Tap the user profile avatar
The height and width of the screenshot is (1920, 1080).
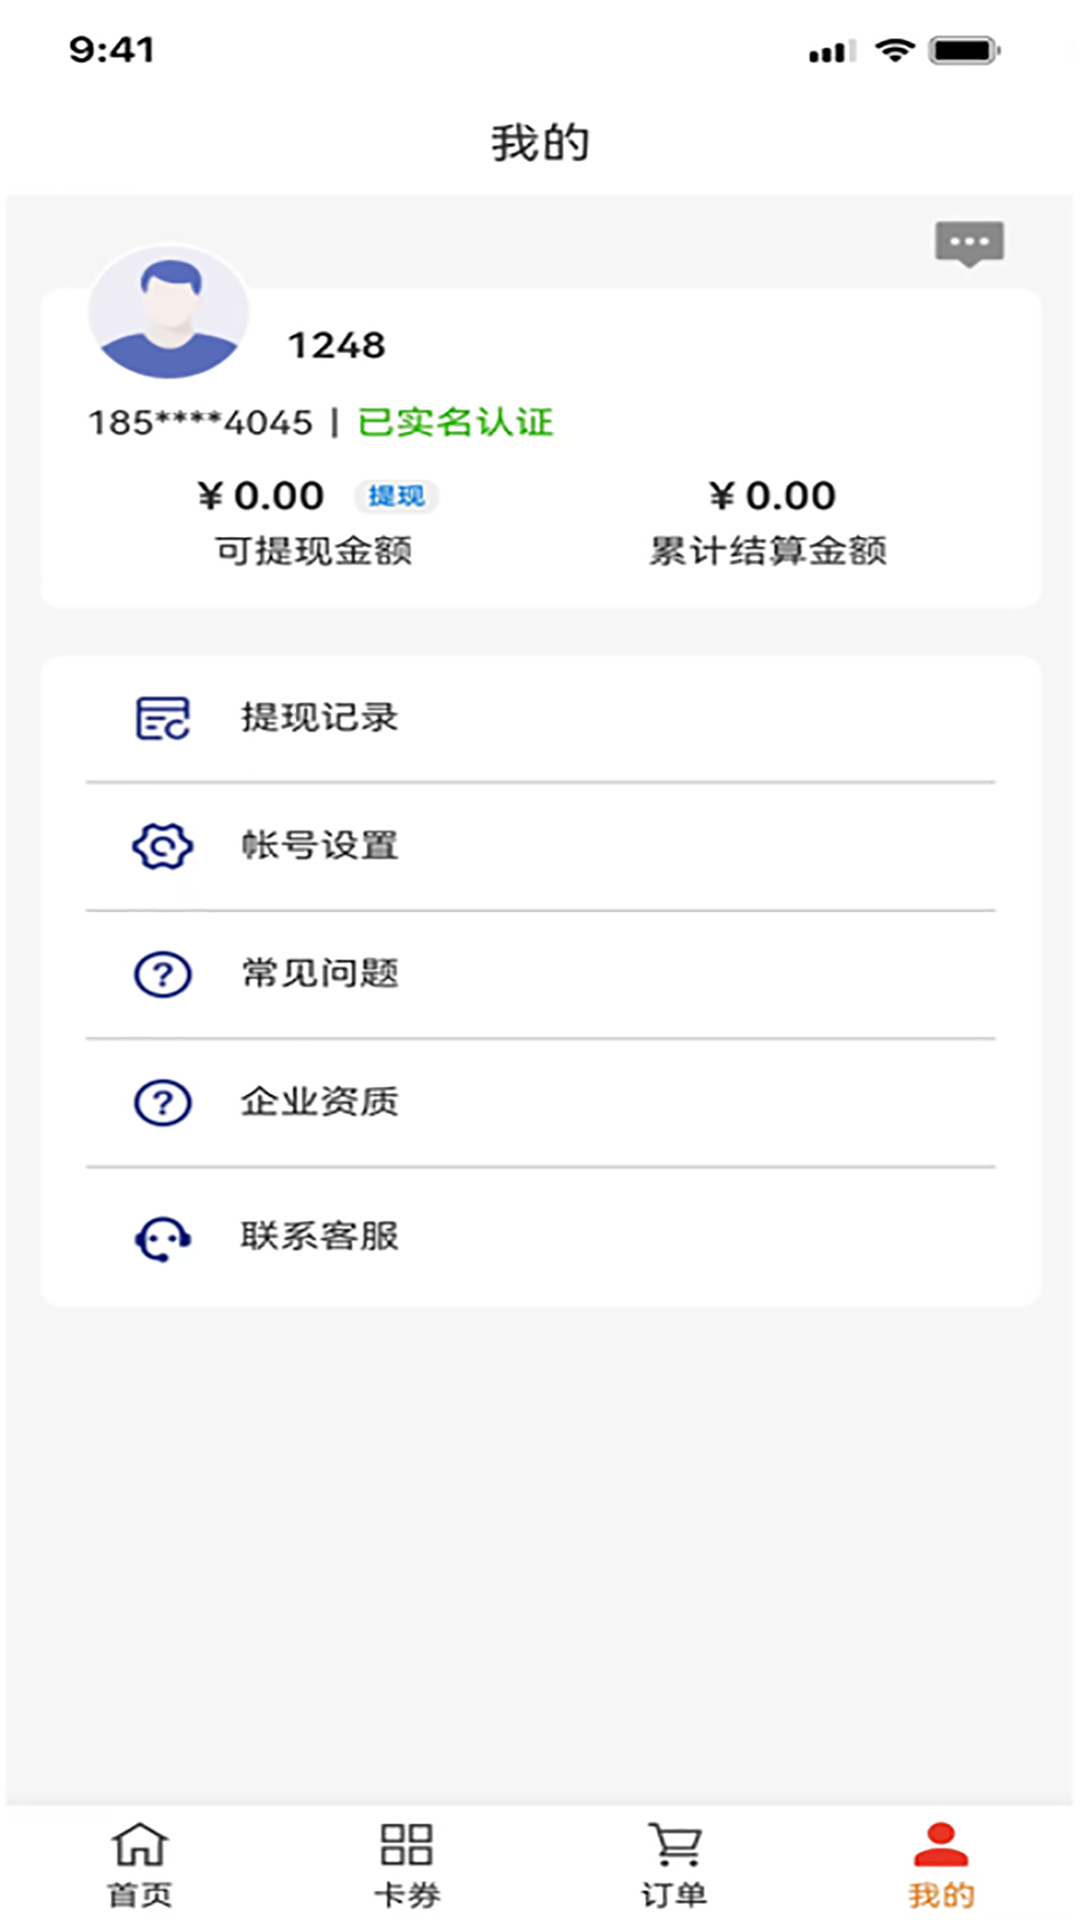tap(169, 313)
